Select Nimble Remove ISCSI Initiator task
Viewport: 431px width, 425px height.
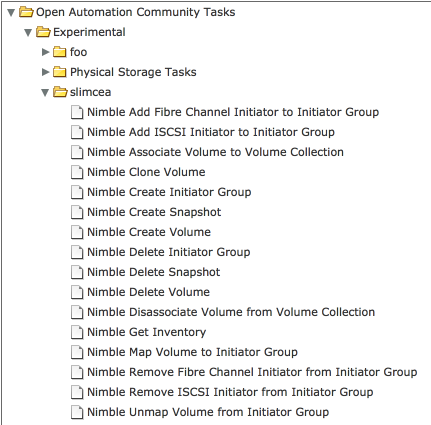230,392
